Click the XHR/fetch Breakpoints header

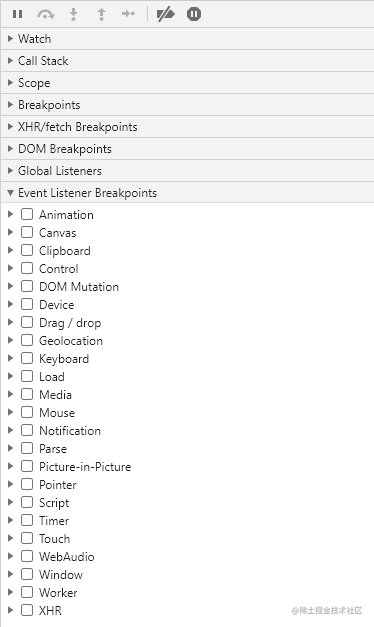click(x=187, y=127)
